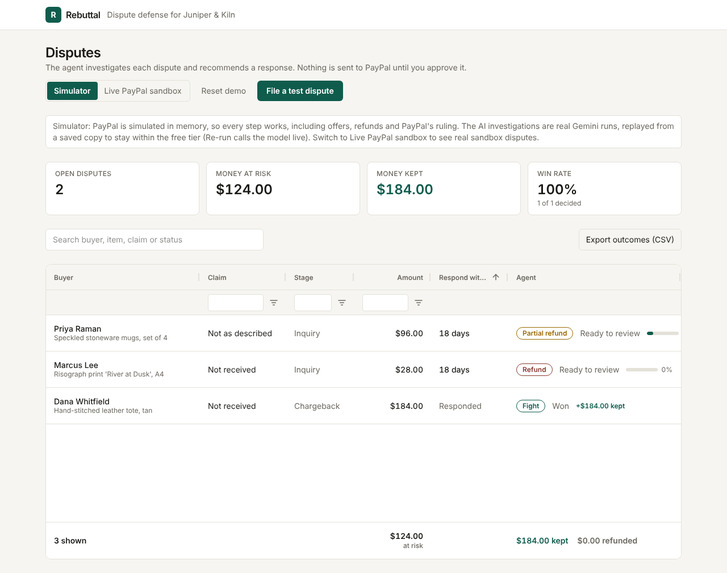Click Ready to review in Priya's row
727x573 pixels.
(x=610, y=333)
